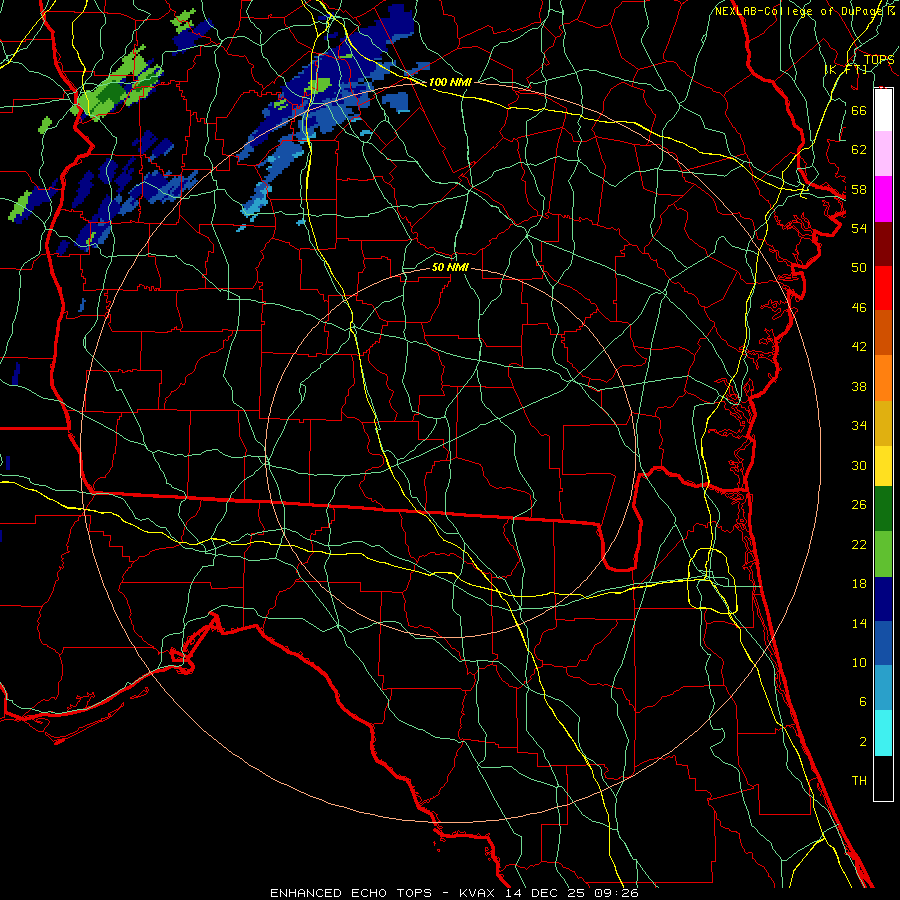900x900 pixels.
Task: Click the "14" legend value
Action: (x=859, y=623)
